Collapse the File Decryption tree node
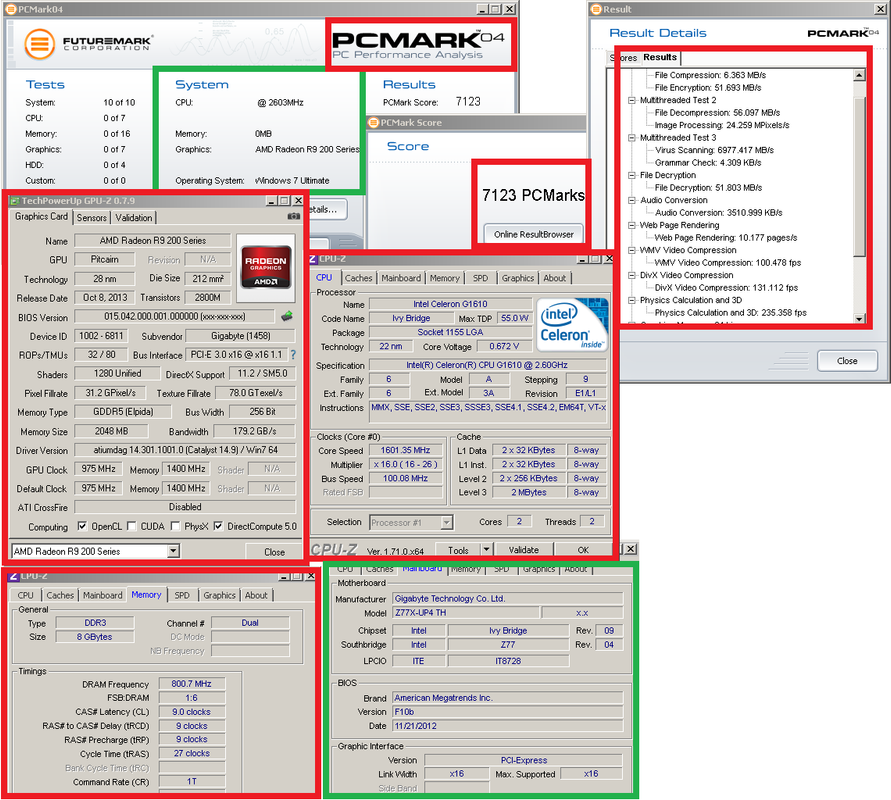The width and height of the screenshot is (891, 800). [631, 175]
